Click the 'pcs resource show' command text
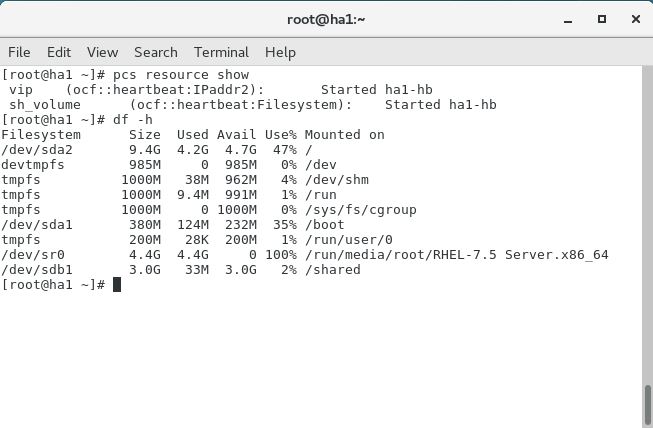 pyautogui.click(x=181, y=75)
